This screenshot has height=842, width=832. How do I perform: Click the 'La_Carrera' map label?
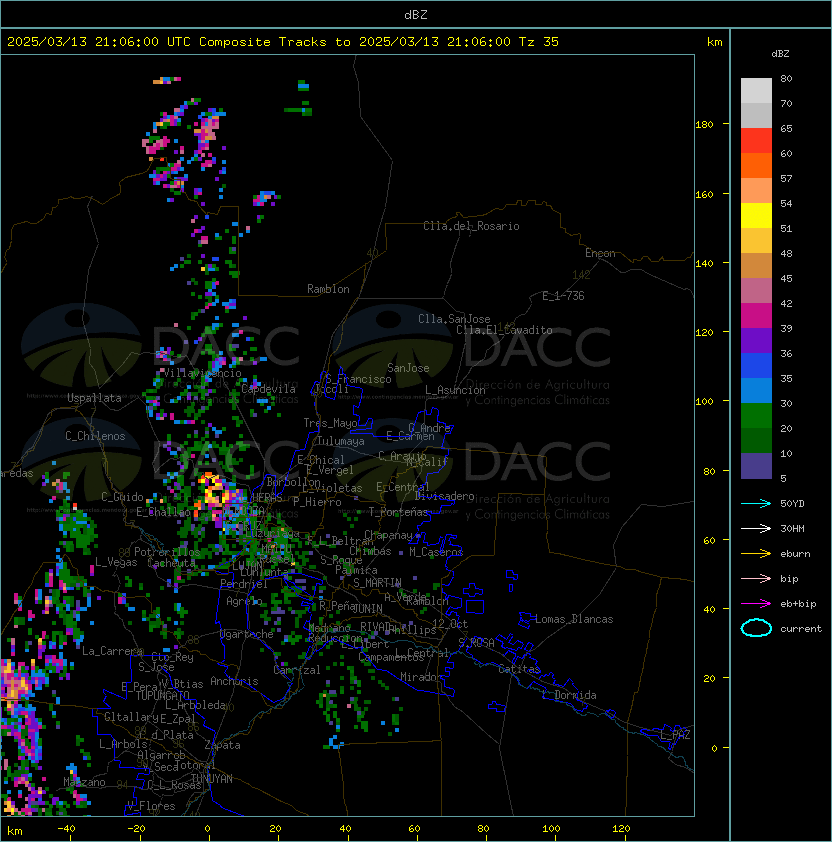(112, 651)
